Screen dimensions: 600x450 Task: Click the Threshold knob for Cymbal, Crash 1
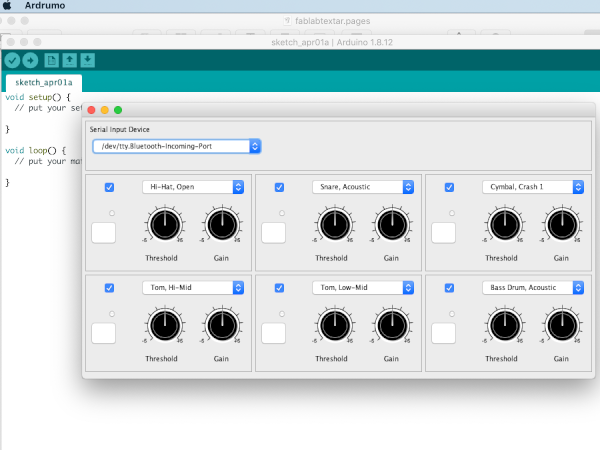[505, 225]
